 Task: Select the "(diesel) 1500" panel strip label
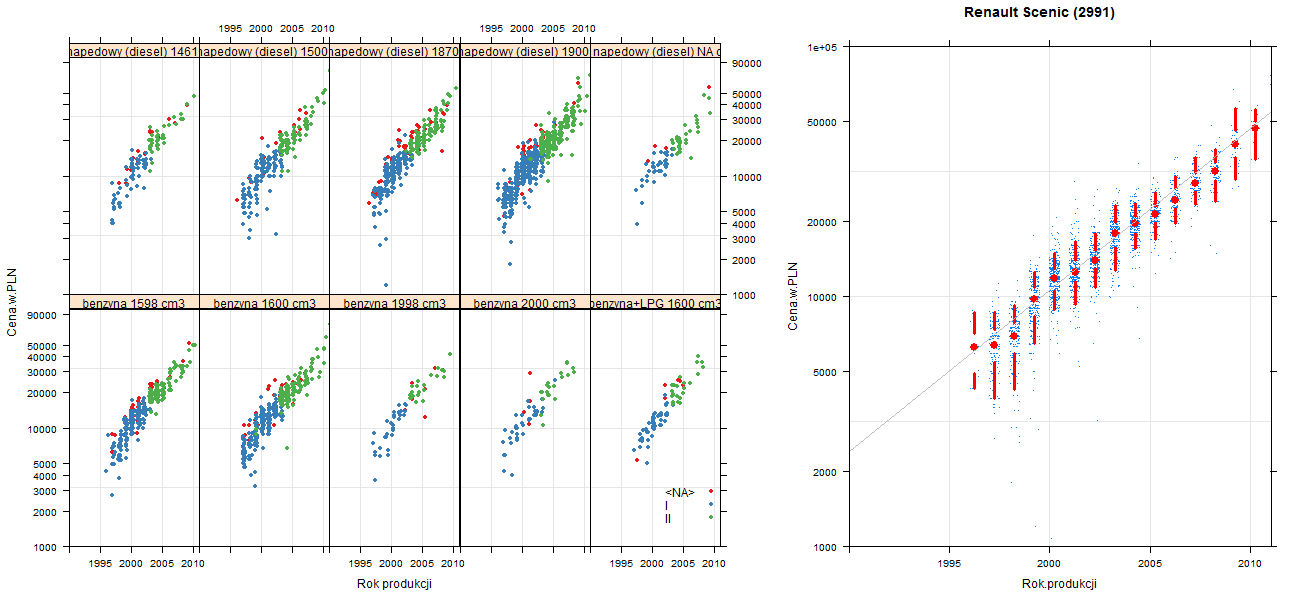click(x=264, y=52)
